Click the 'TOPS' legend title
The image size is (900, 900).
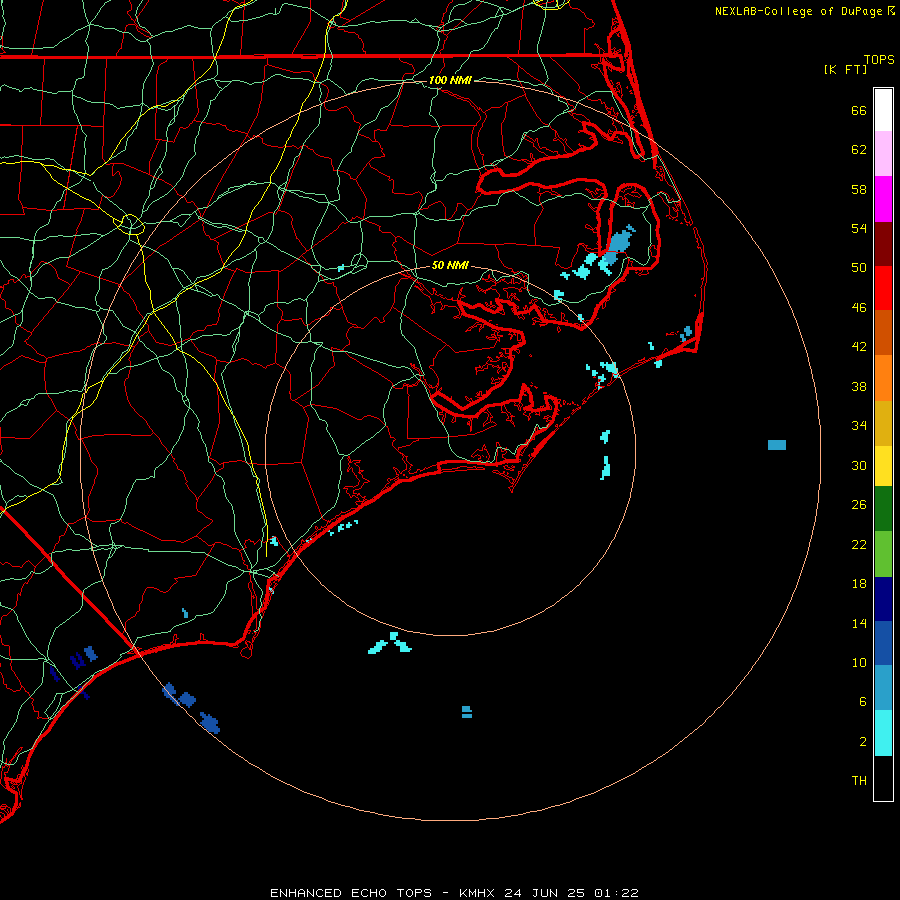[x=879, y=60]
